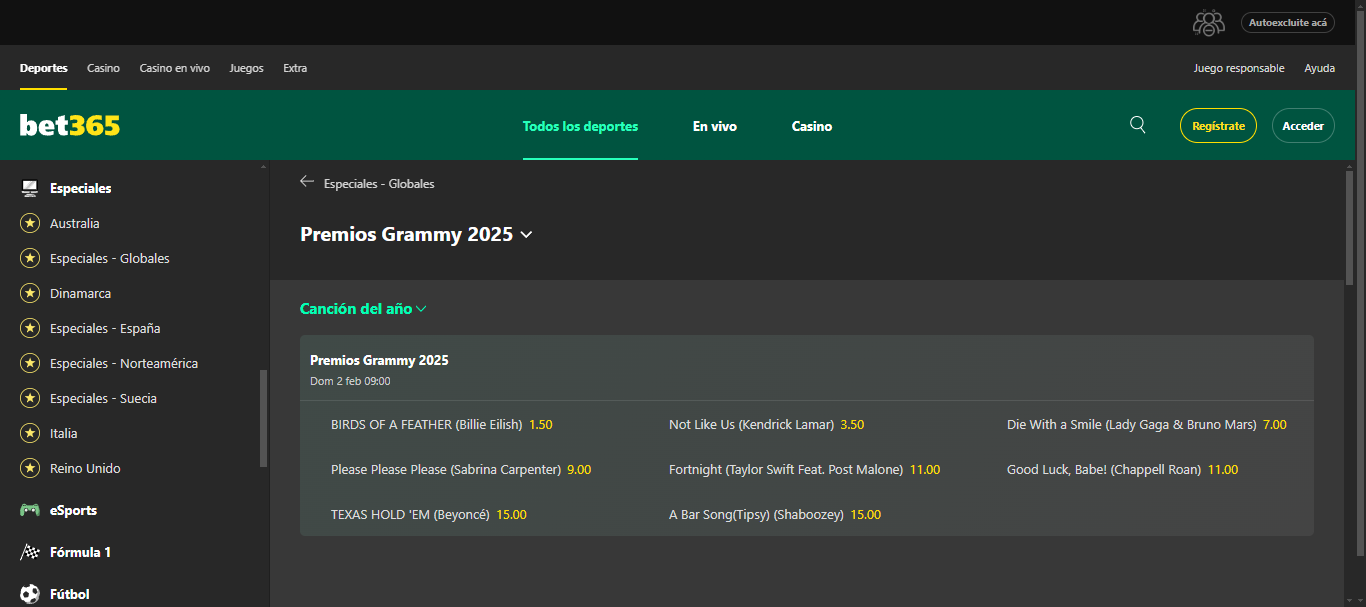The height and width of the screenshot is (607, 1366).
Task: Bet on Die With a Smile at 7.00
Action: [1147, 424]
